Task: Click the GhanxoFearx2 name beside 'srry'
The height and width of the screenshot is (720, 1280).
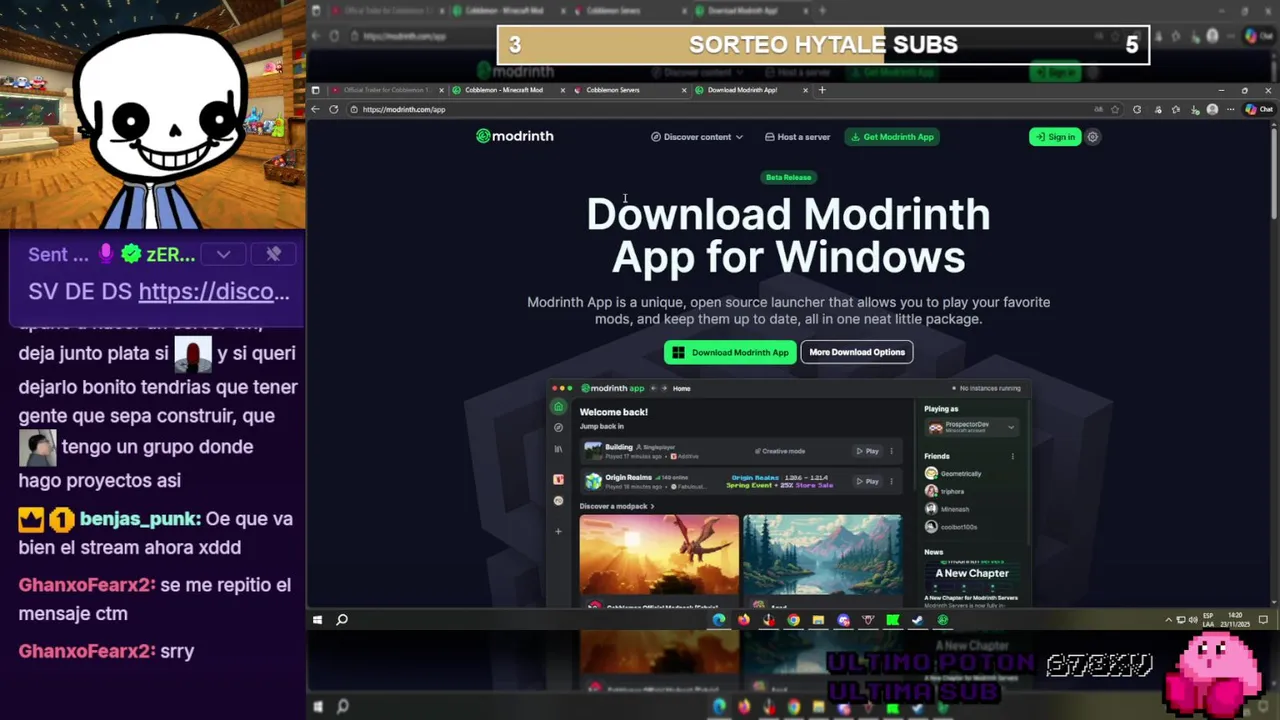Action: pos(87,651)
